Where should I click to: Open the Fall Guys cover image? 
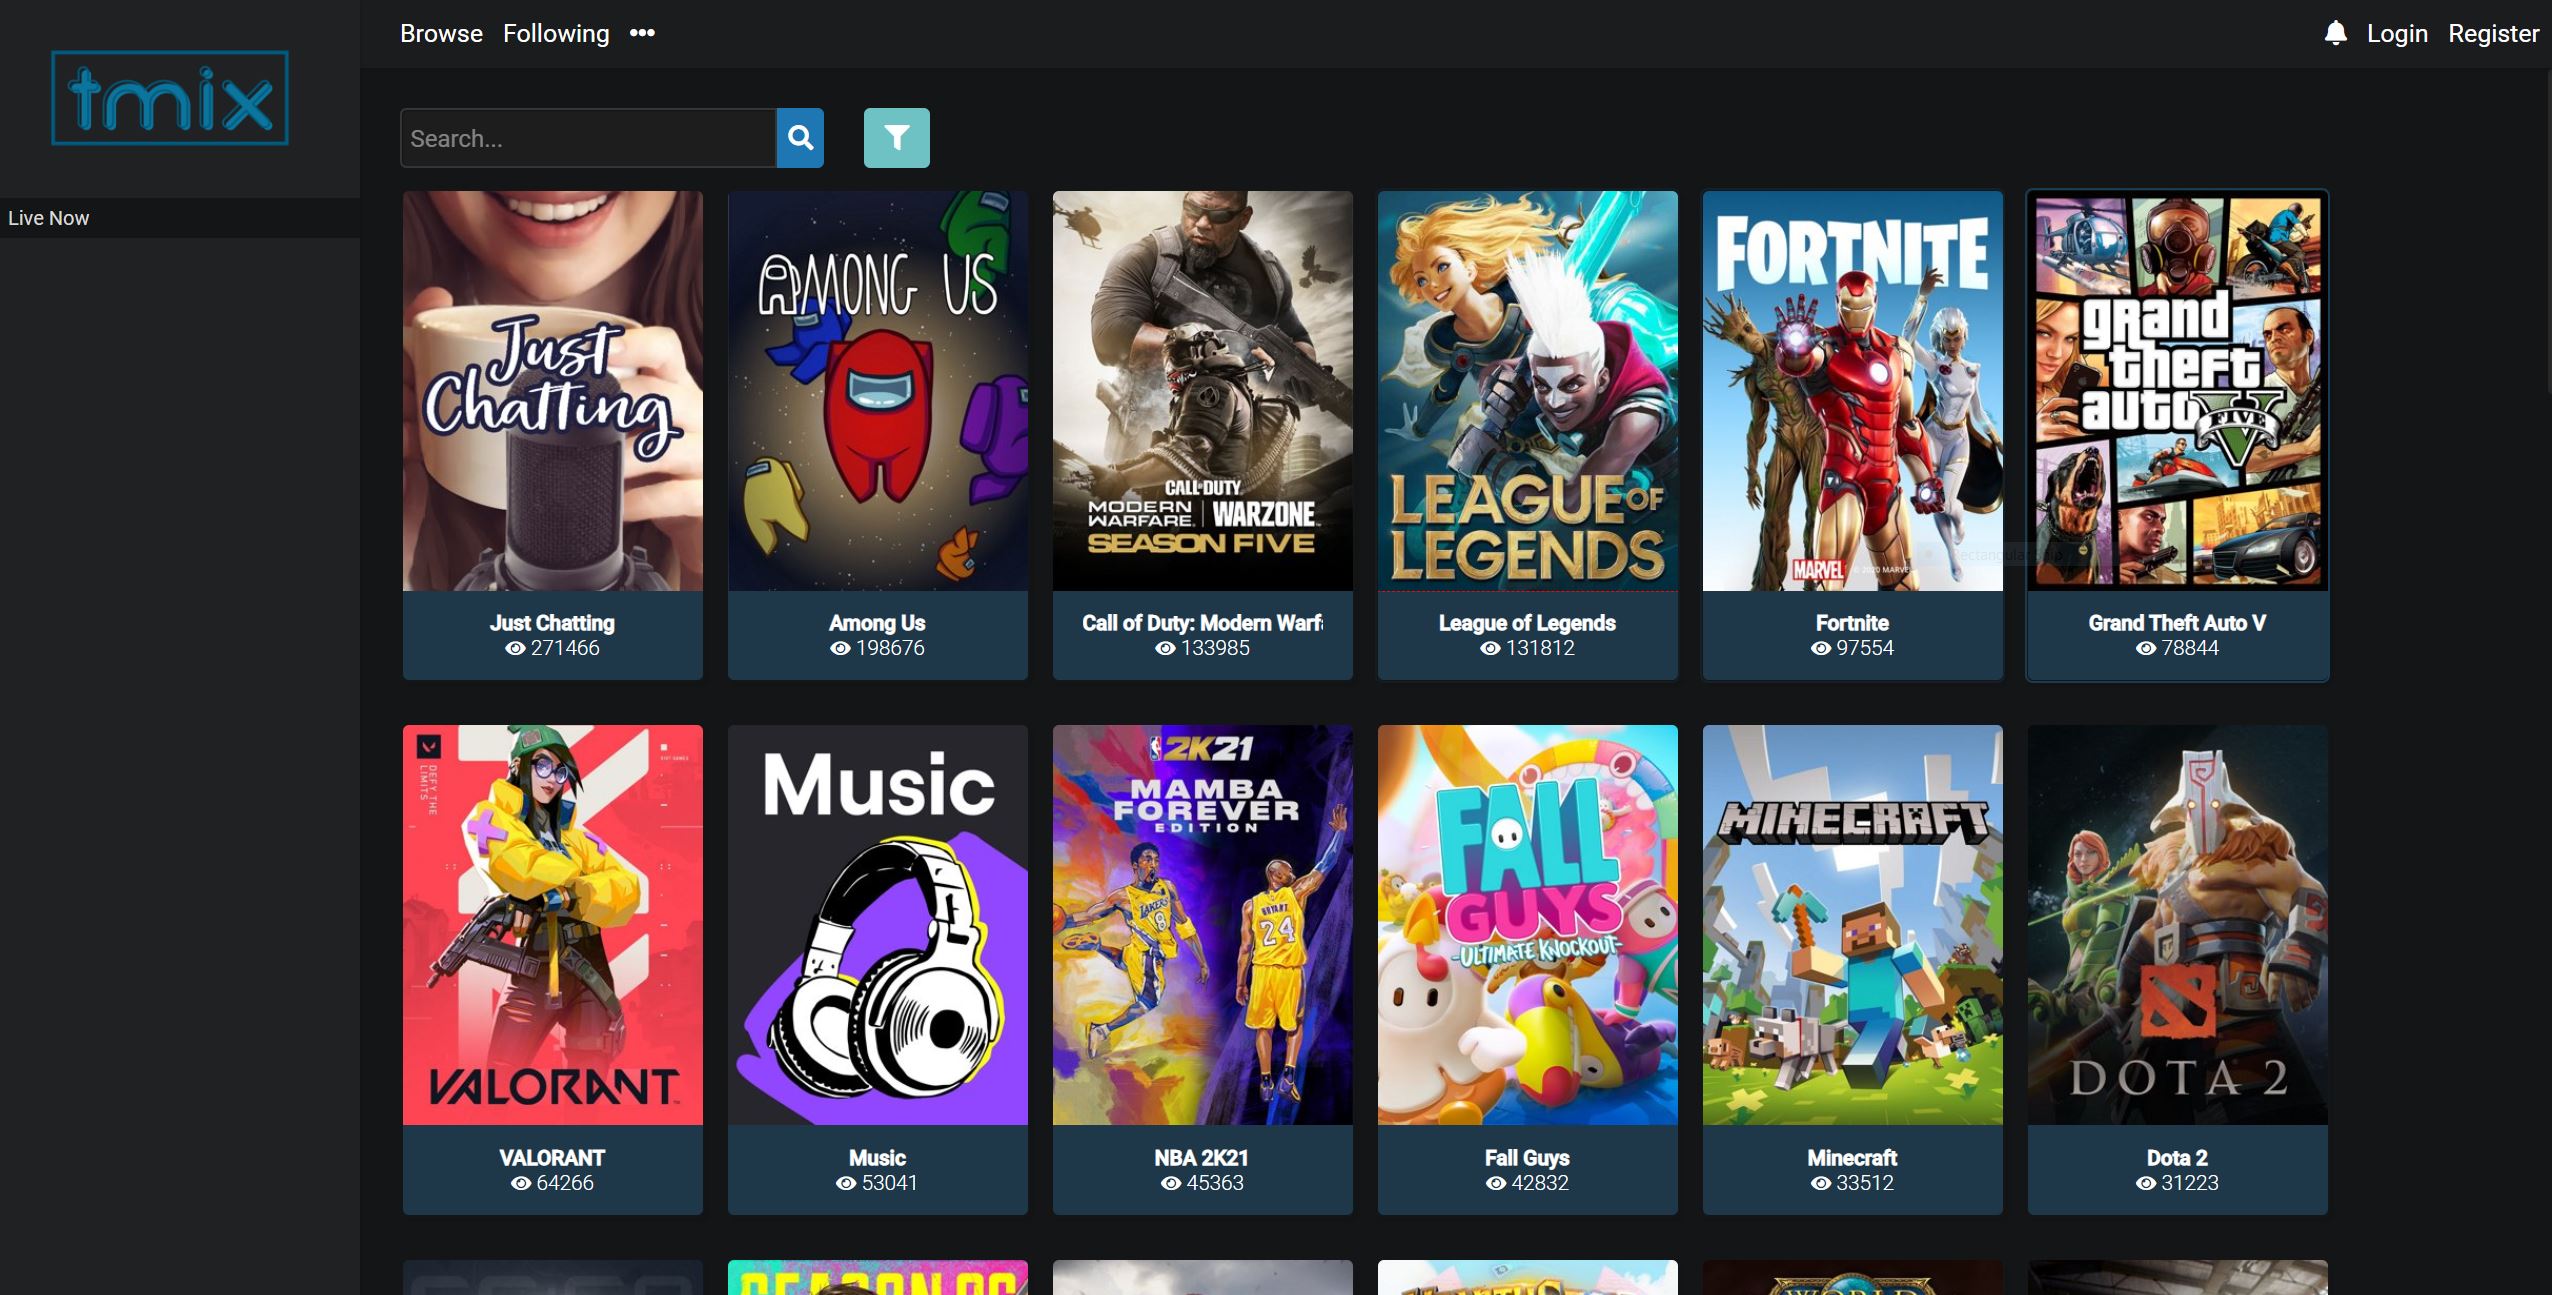[1528, 925]
